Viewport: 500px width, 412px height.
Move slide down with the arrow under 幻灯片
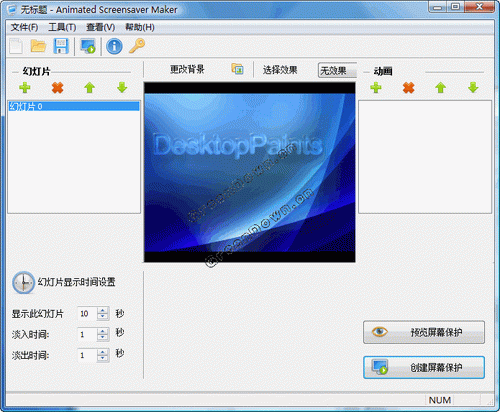[122, 88]
